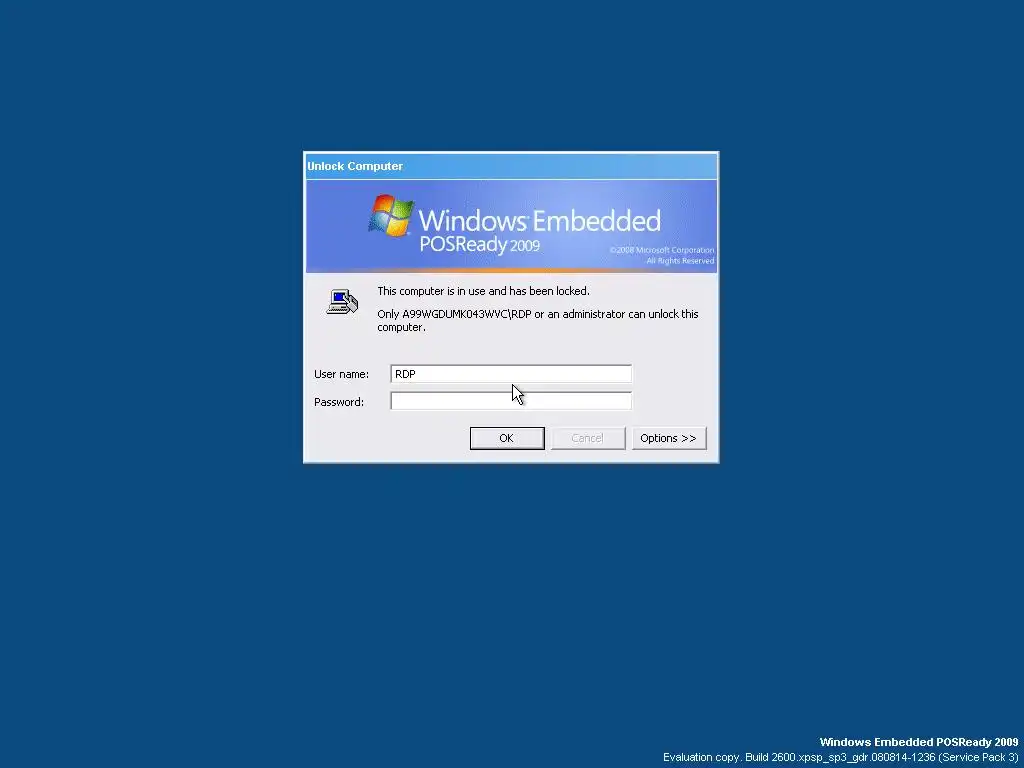
Task: Click into the Password field
Action: click(x=511, y=401)
